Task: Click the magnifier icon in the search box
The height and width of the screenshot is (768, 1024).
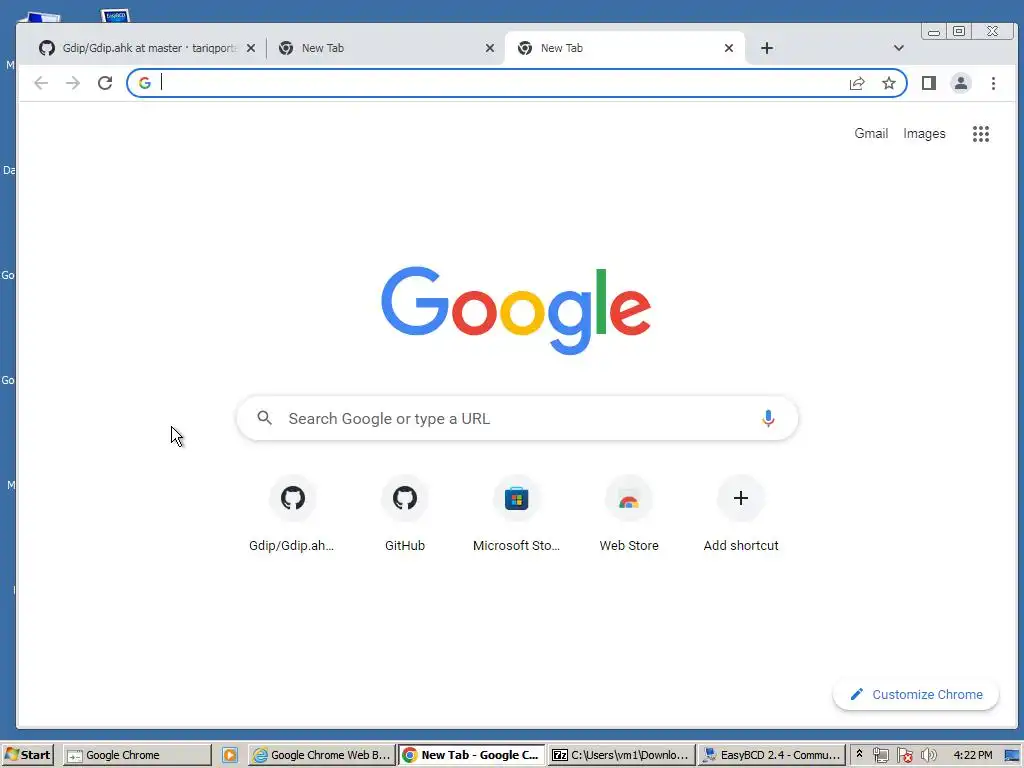Action: tap(264, 418)
